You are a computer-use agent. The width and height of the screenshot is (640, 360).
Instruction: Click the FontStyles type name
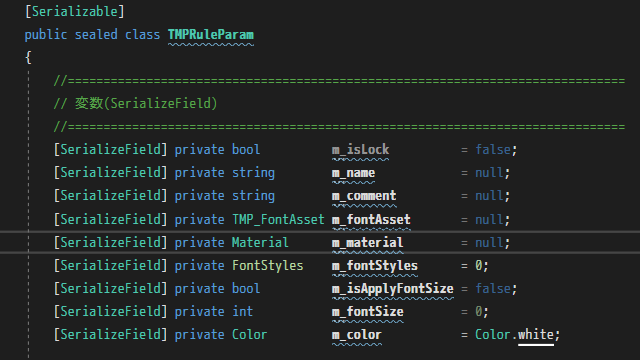tap(268, 266)
